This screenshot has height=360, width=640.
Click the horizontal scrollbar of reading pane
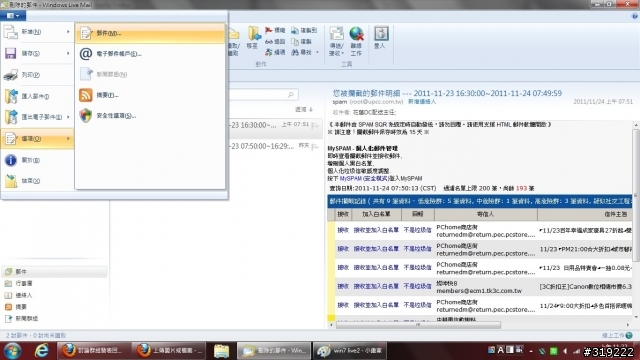coord(418,325)
